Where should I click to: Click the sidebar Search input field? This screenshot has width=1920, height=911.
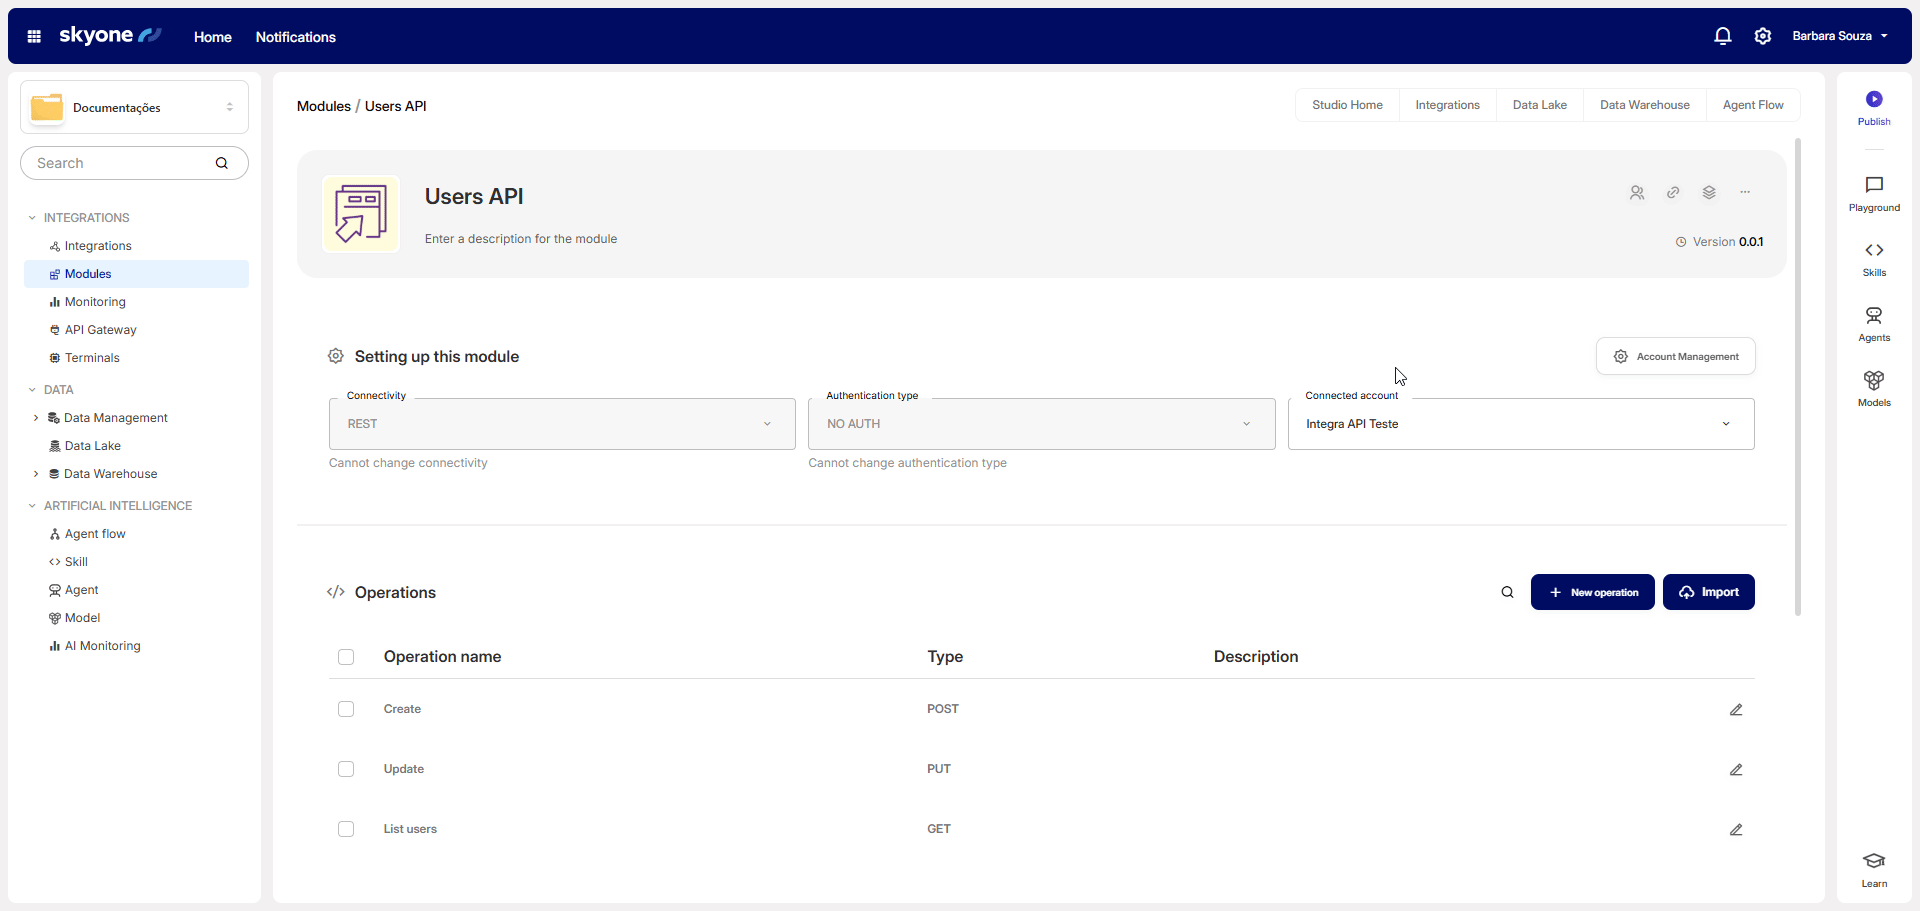tap(120, 163)
